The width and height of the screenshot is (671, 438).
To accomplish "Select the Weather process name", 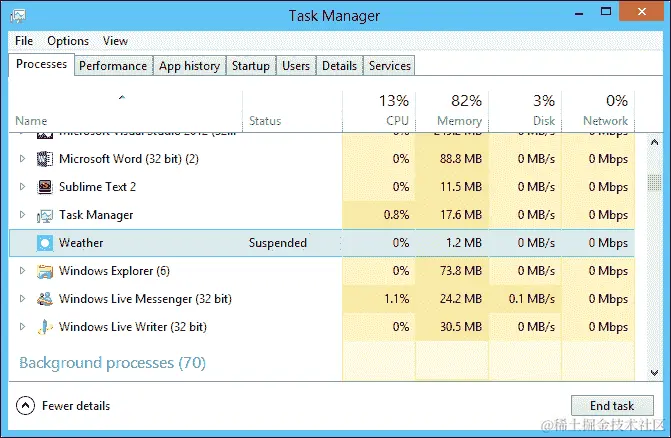I will 81,243.
